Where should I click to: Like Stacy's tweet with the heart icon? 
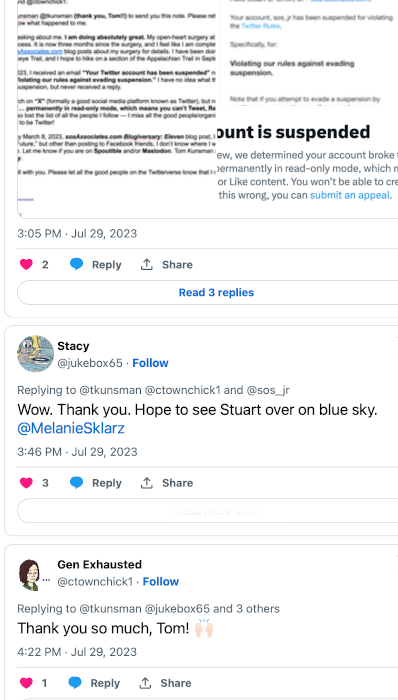pyautogui.click(x=26, y=483)
